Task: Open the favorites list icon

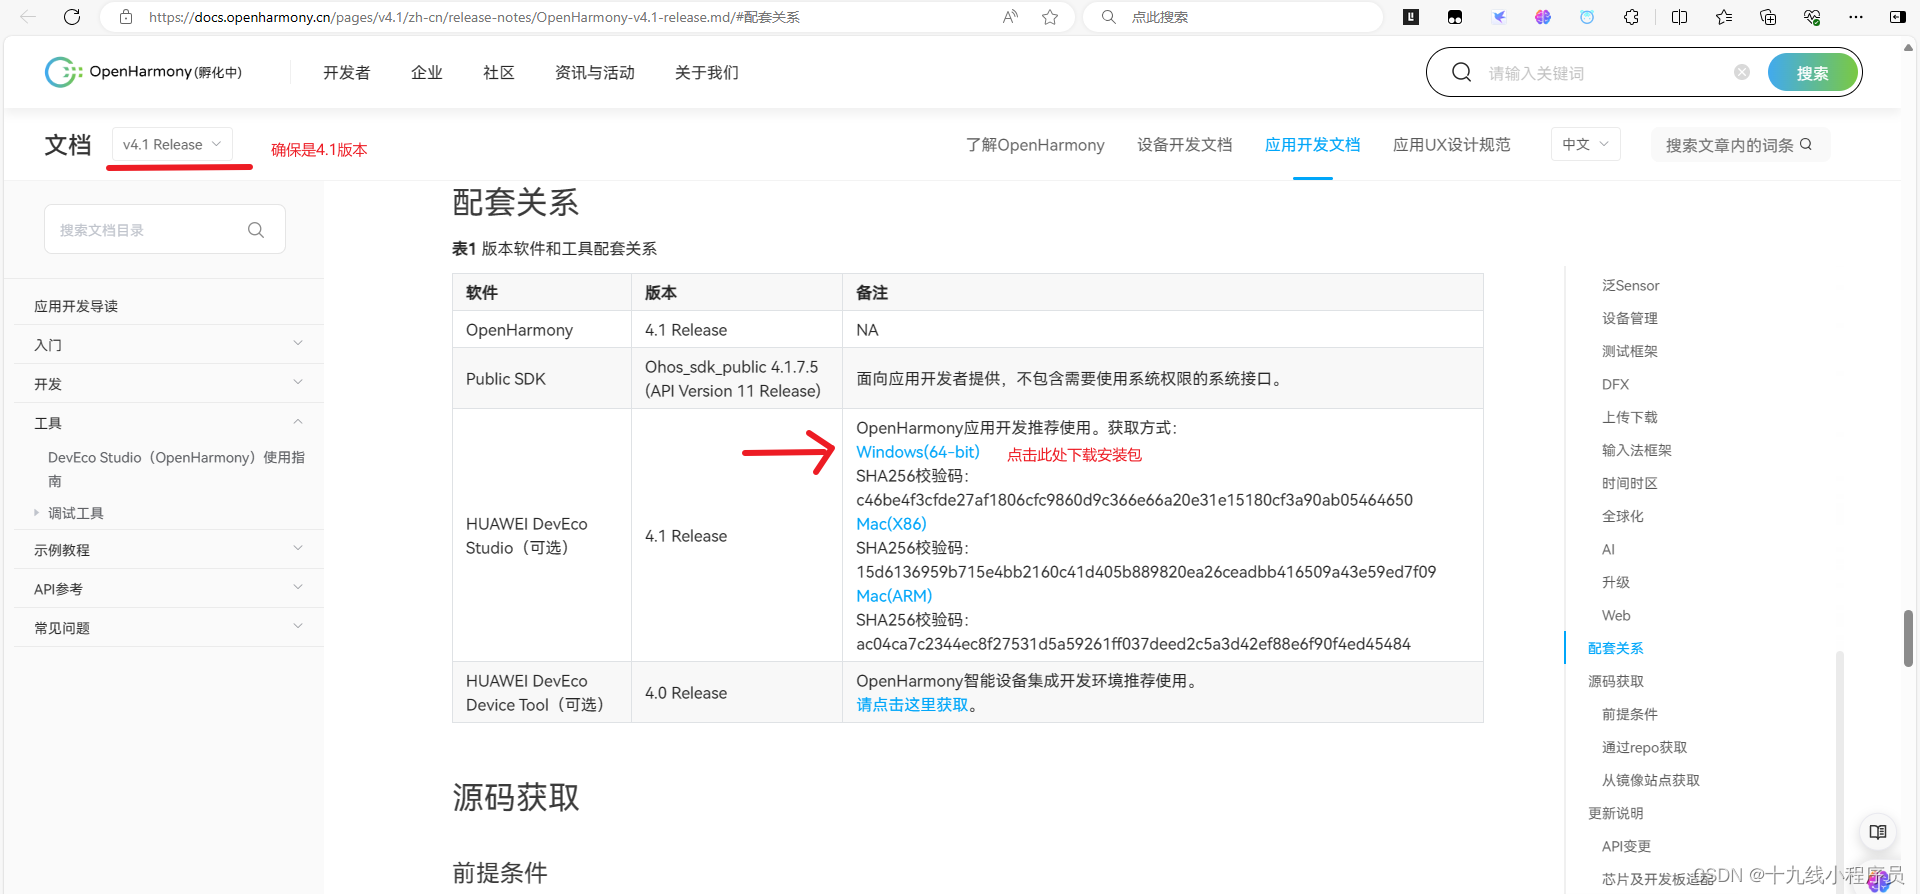Action: coord(1724,17)
